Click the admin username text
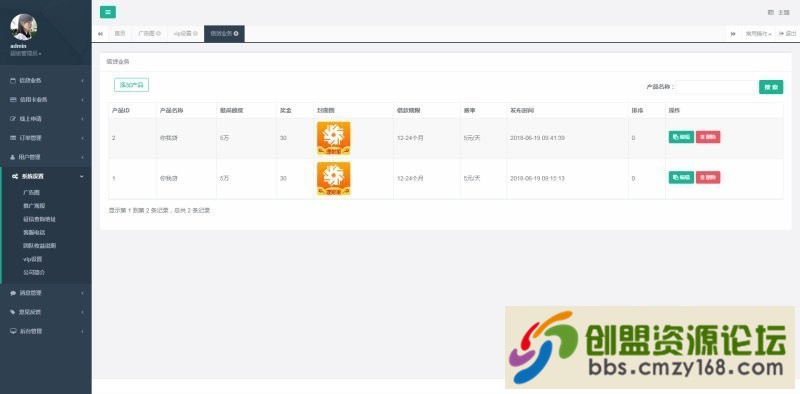 click(18, 46)
